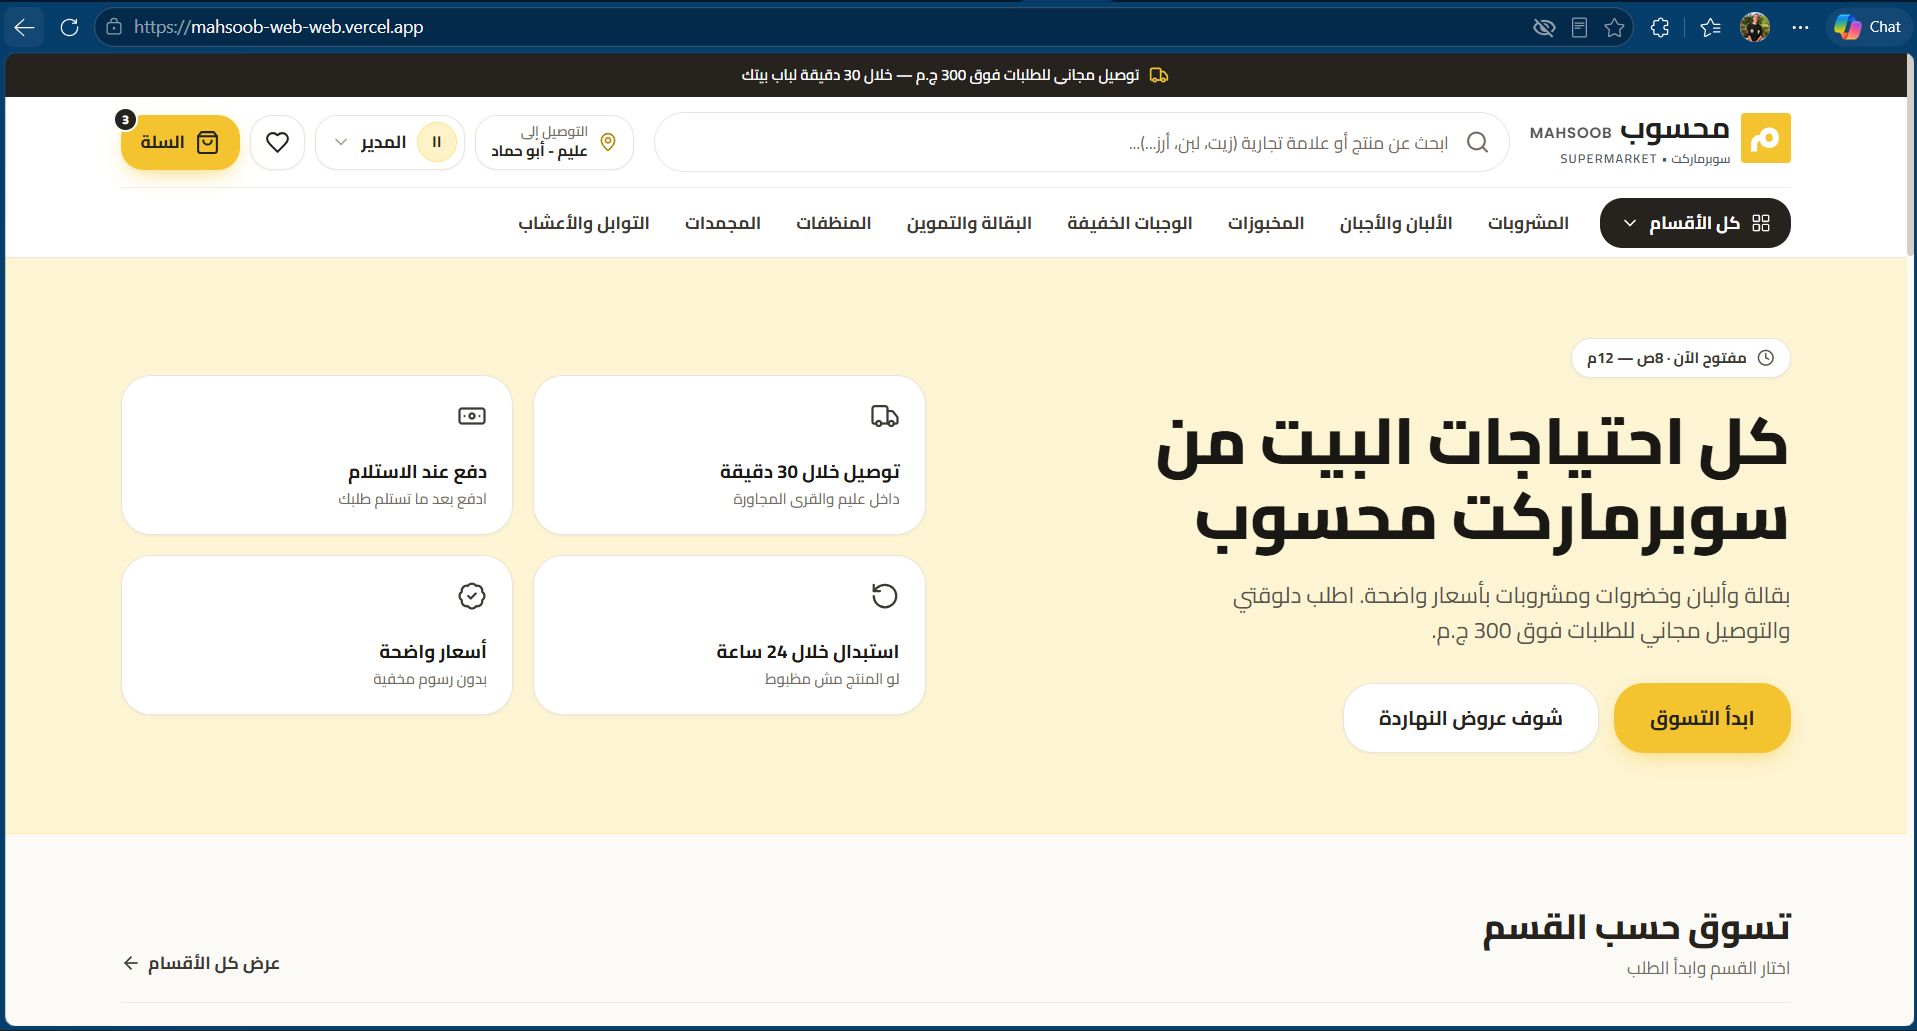Go back using the browser back arrow
This screenshot has width=1917, height=1031.
pos(25,27)
